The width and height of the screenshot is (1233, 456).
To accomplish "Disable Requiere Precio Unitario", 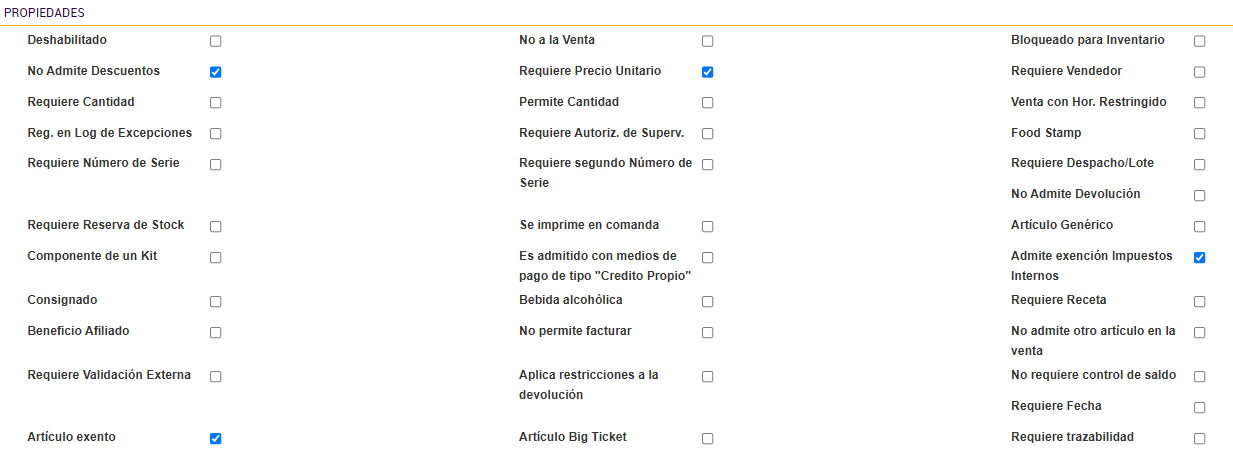I will (x=708, y=72).
